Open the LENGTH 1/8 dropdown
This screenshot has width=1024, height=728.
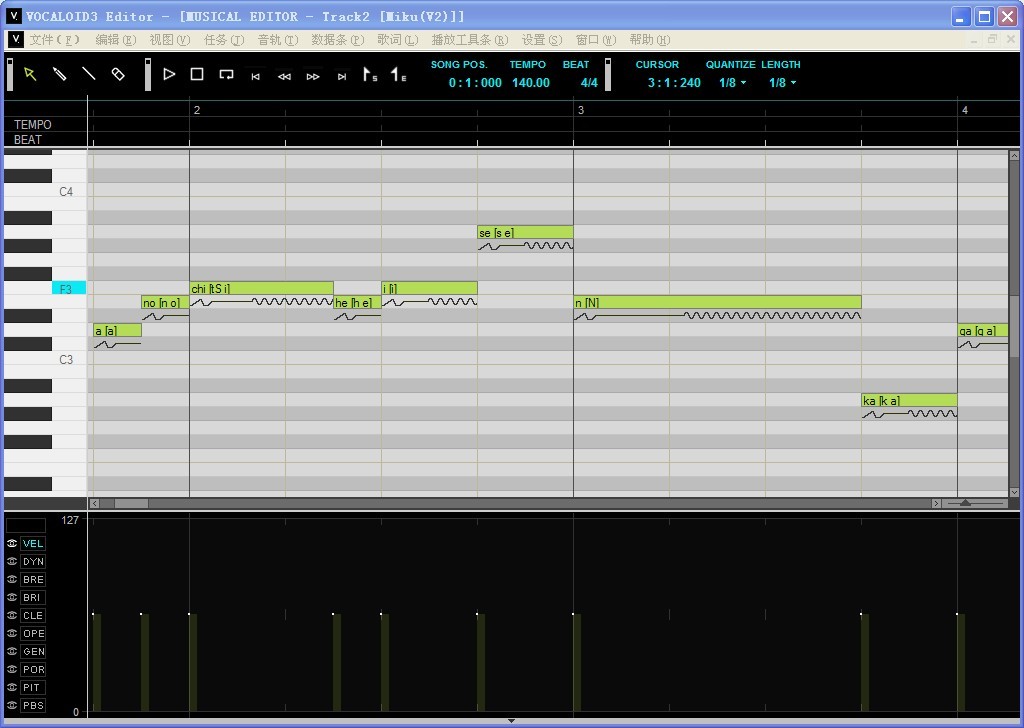[782, 83]
